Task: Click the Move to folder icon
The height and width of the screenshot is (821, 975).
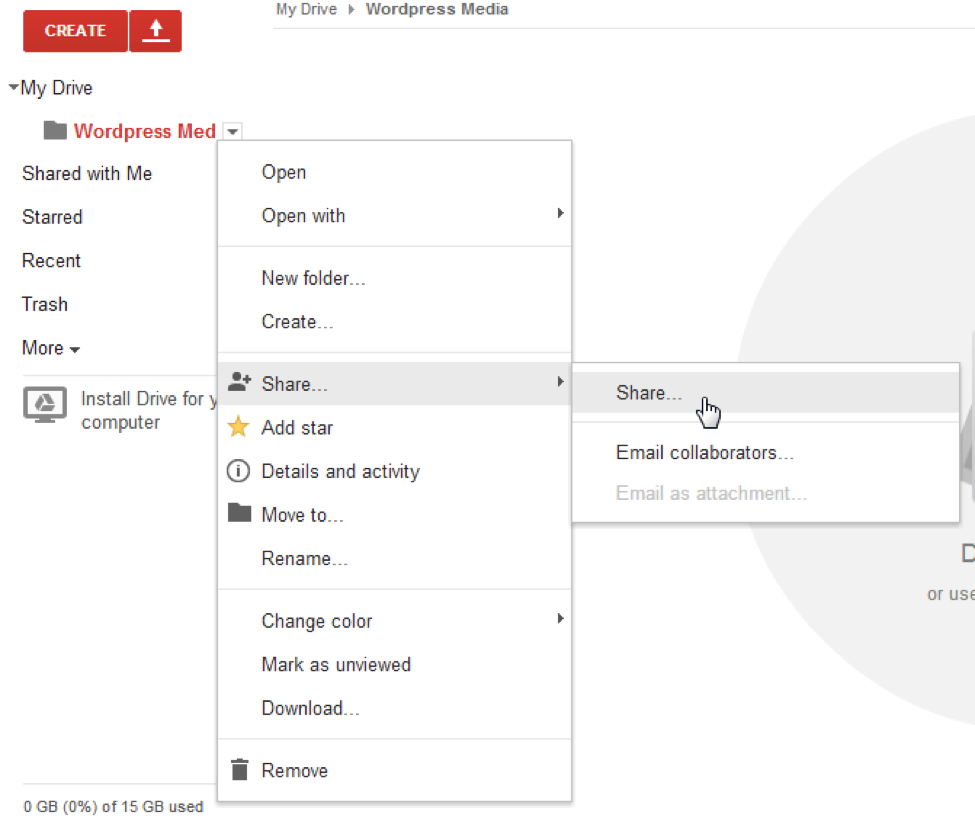Action: point(239,513)
